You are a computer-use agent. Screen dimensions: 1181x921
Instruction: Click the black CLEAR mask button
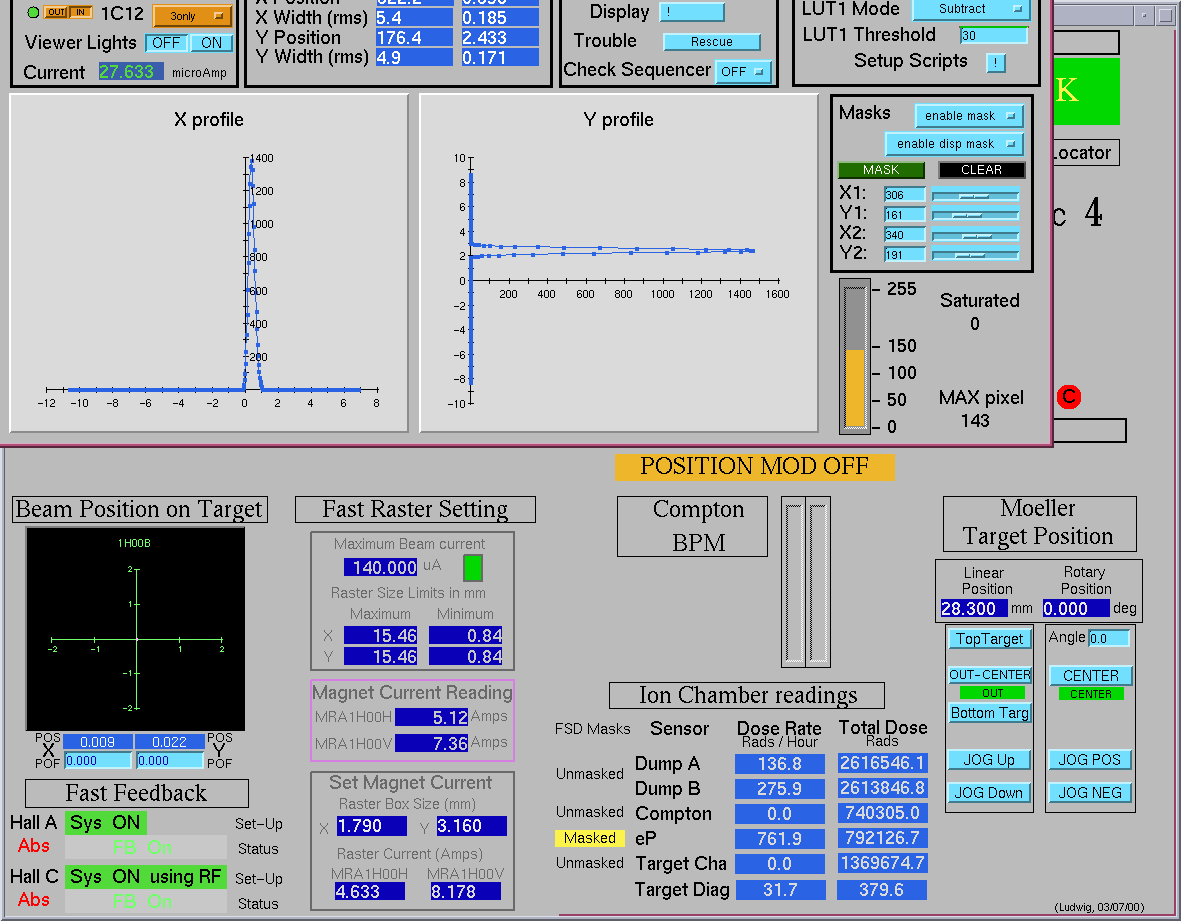point(981,170)
